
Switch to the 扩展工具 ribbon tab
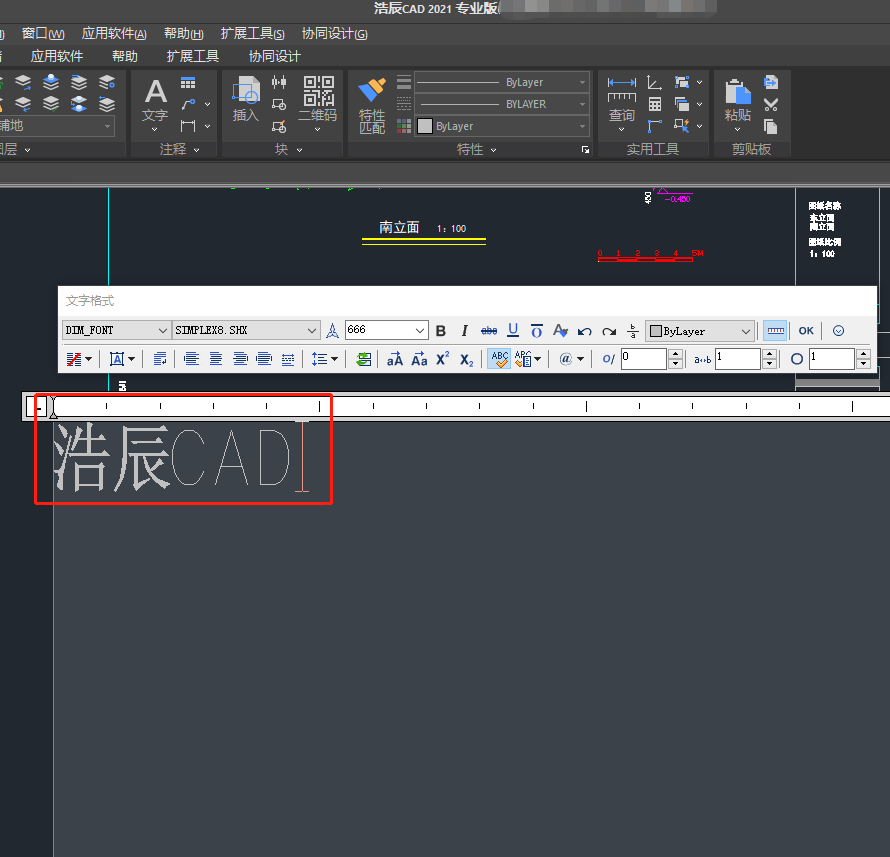click(x=193, y=56)
